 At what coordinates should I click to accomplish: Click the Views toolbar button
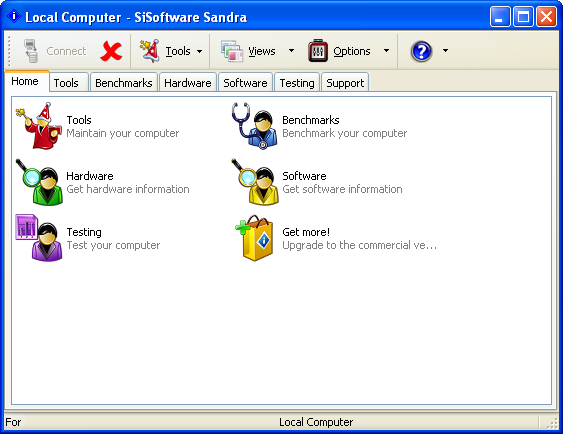click(x=248, y=51)
